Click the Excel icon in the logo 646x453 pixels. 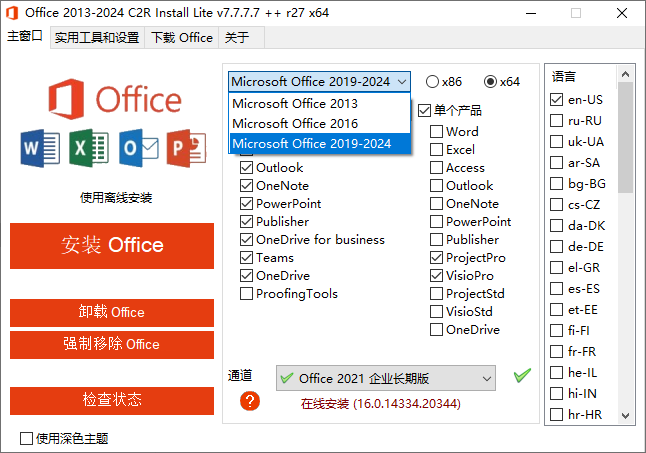click(x=89, y=149)
